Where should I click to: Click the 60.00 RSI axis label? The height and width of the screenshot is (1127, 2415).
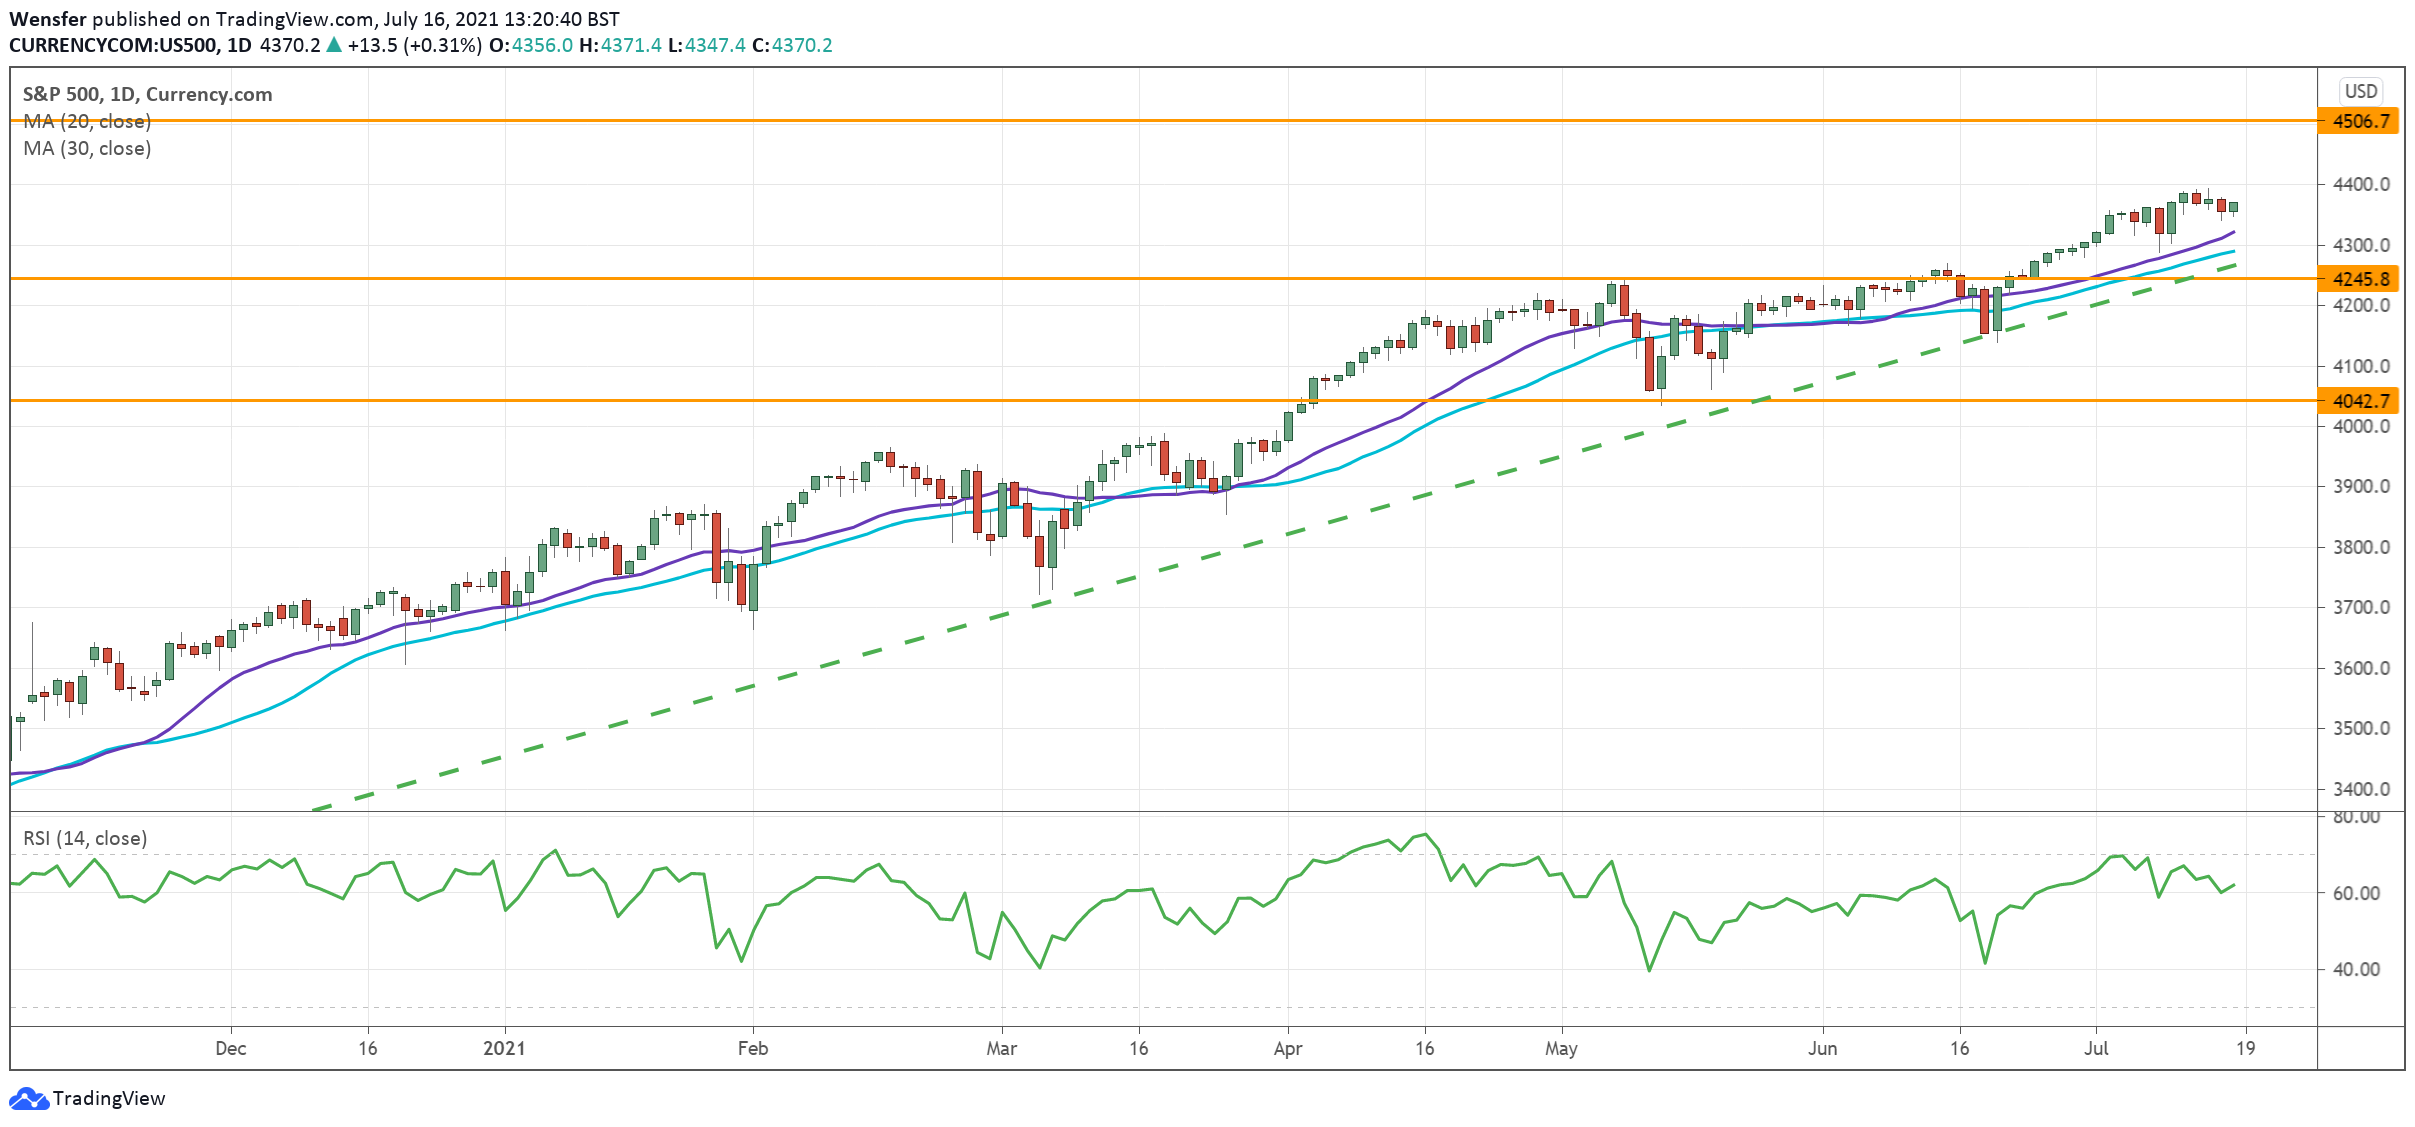(x=2356, y=893)
